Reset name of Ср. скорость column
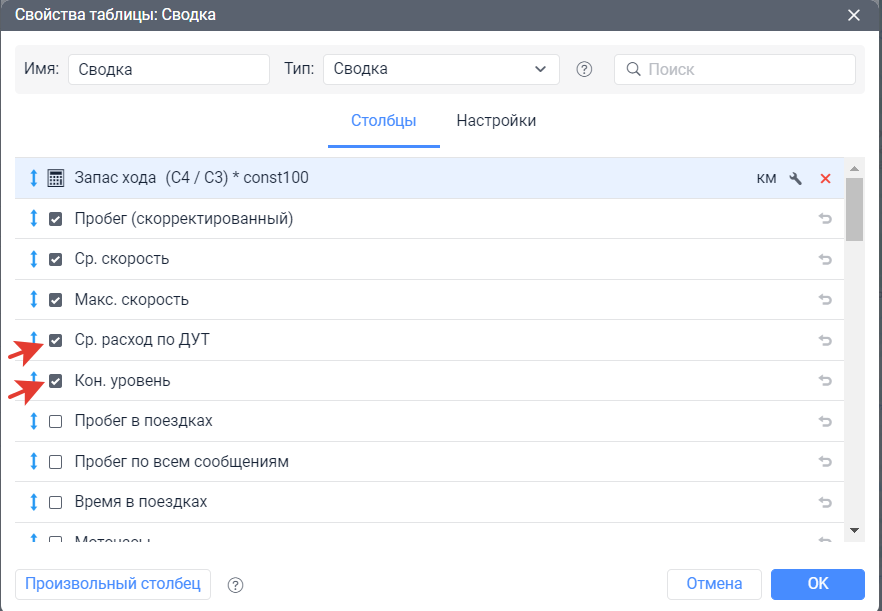Image resolution: width=882 pixels, height=611 pixels. [x=825, y=260]
